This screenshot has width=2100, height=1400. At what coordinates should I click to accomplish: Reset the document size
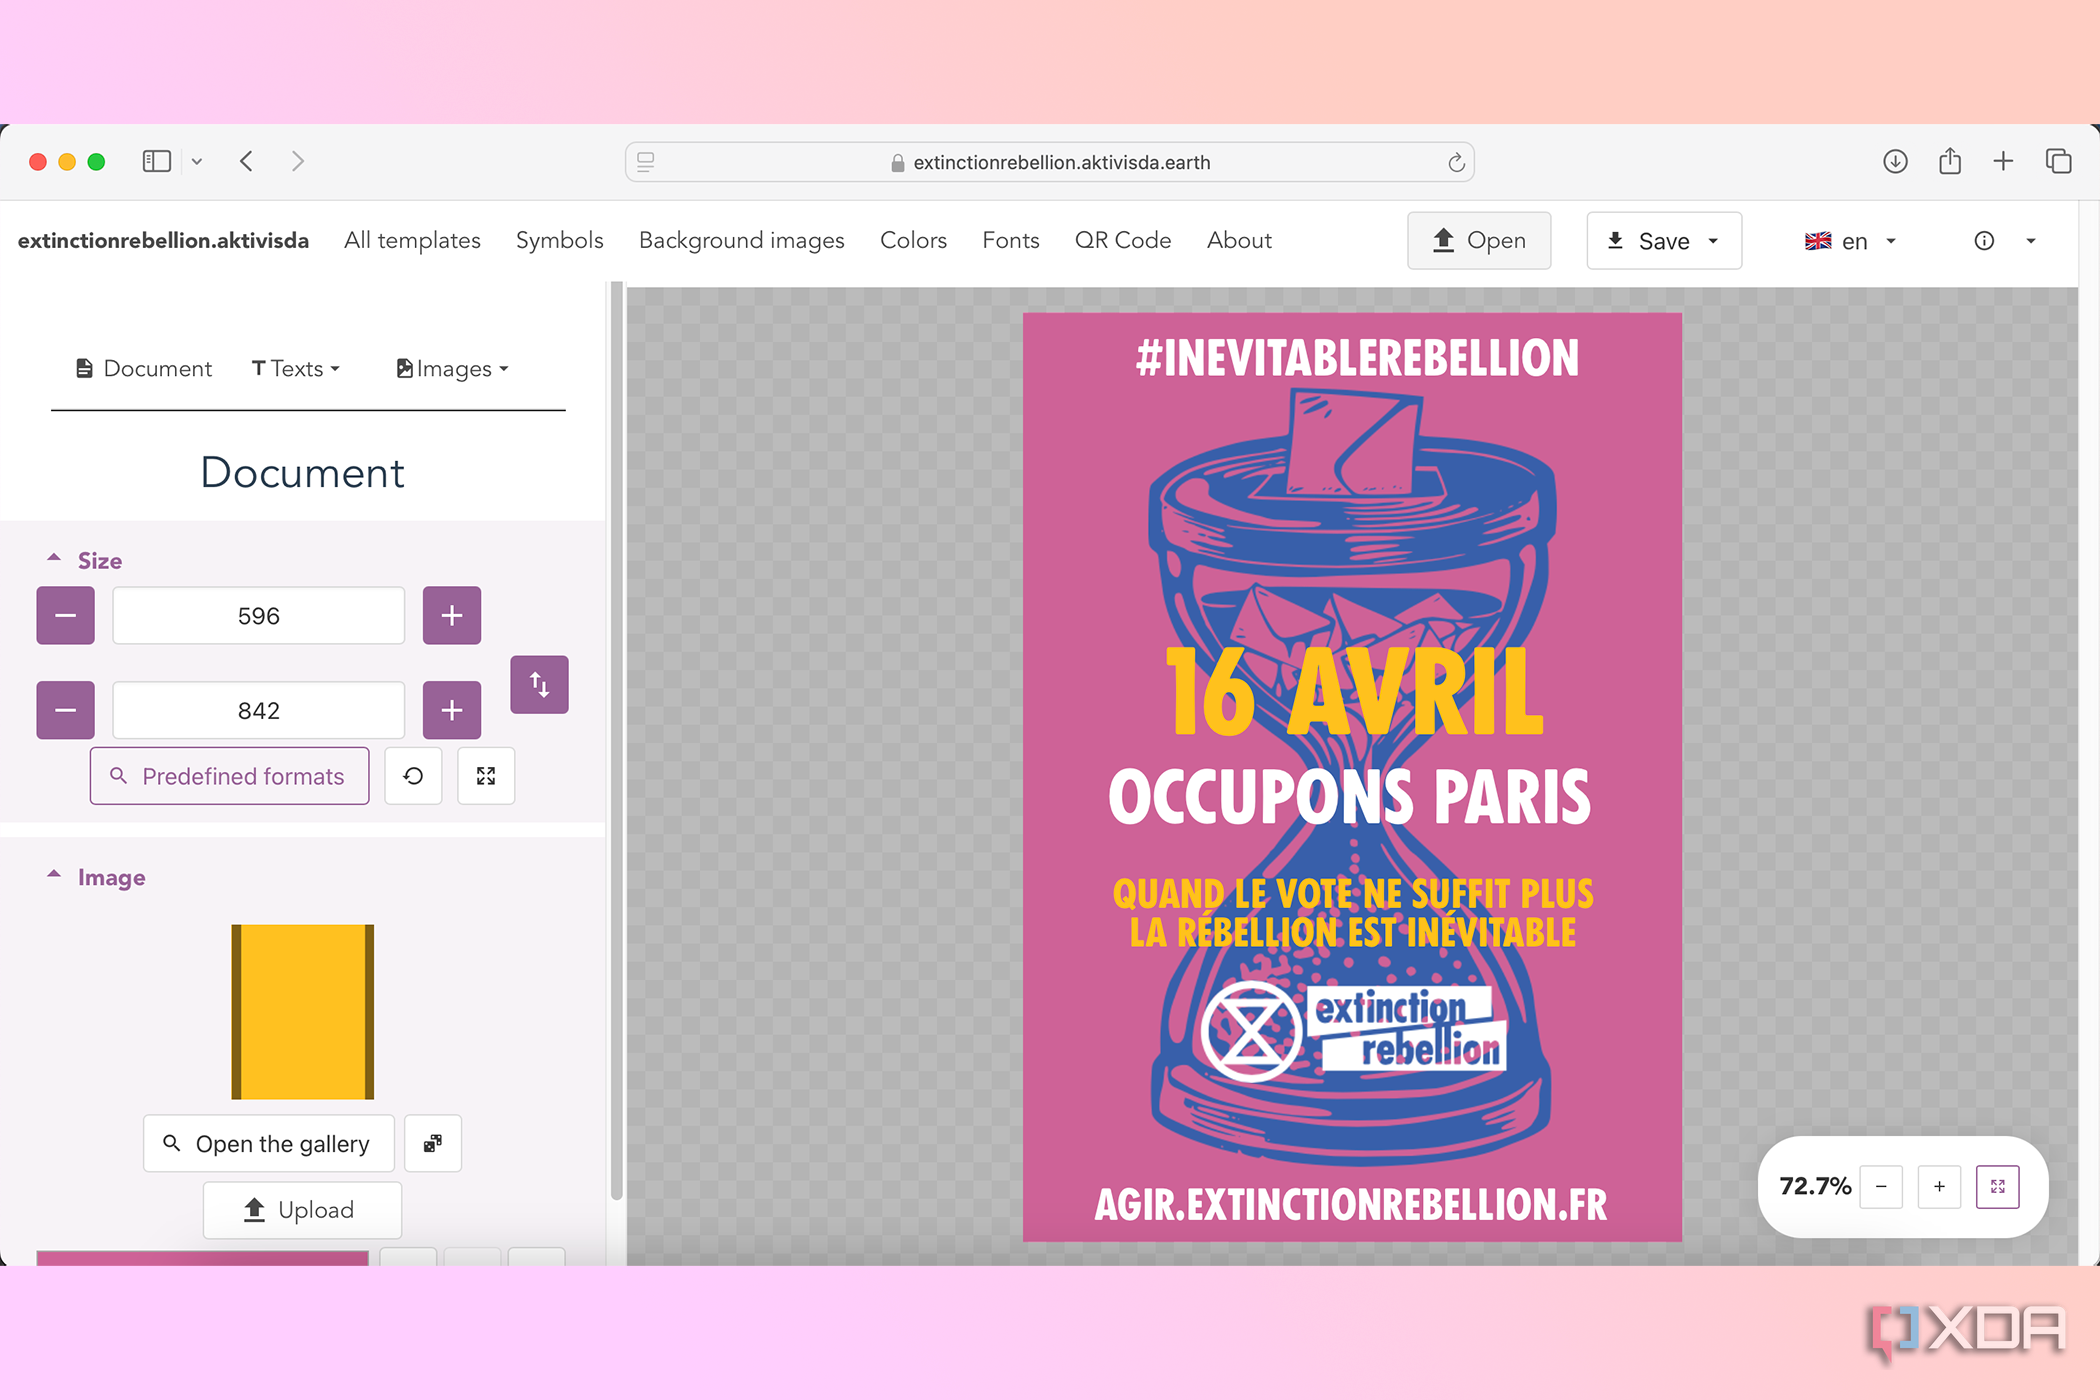(413, 776)
